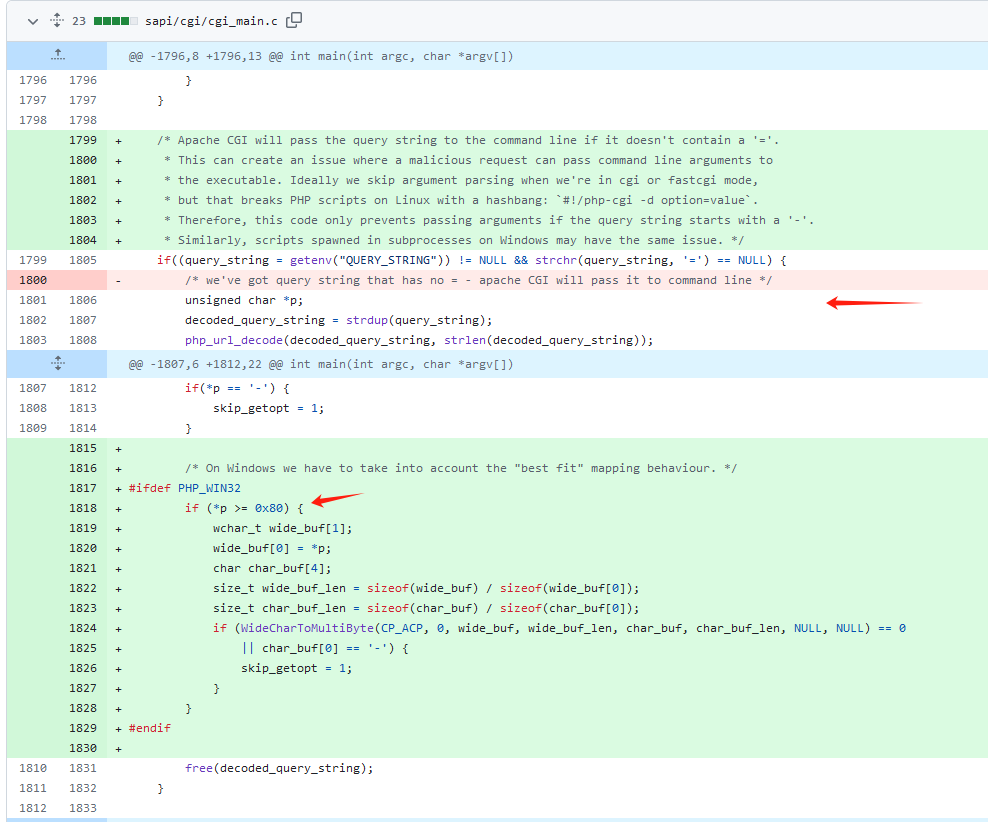
Task: Click the "QUERY_STRING" string literal
Action: pyautogui.click(x=388, y=260)
